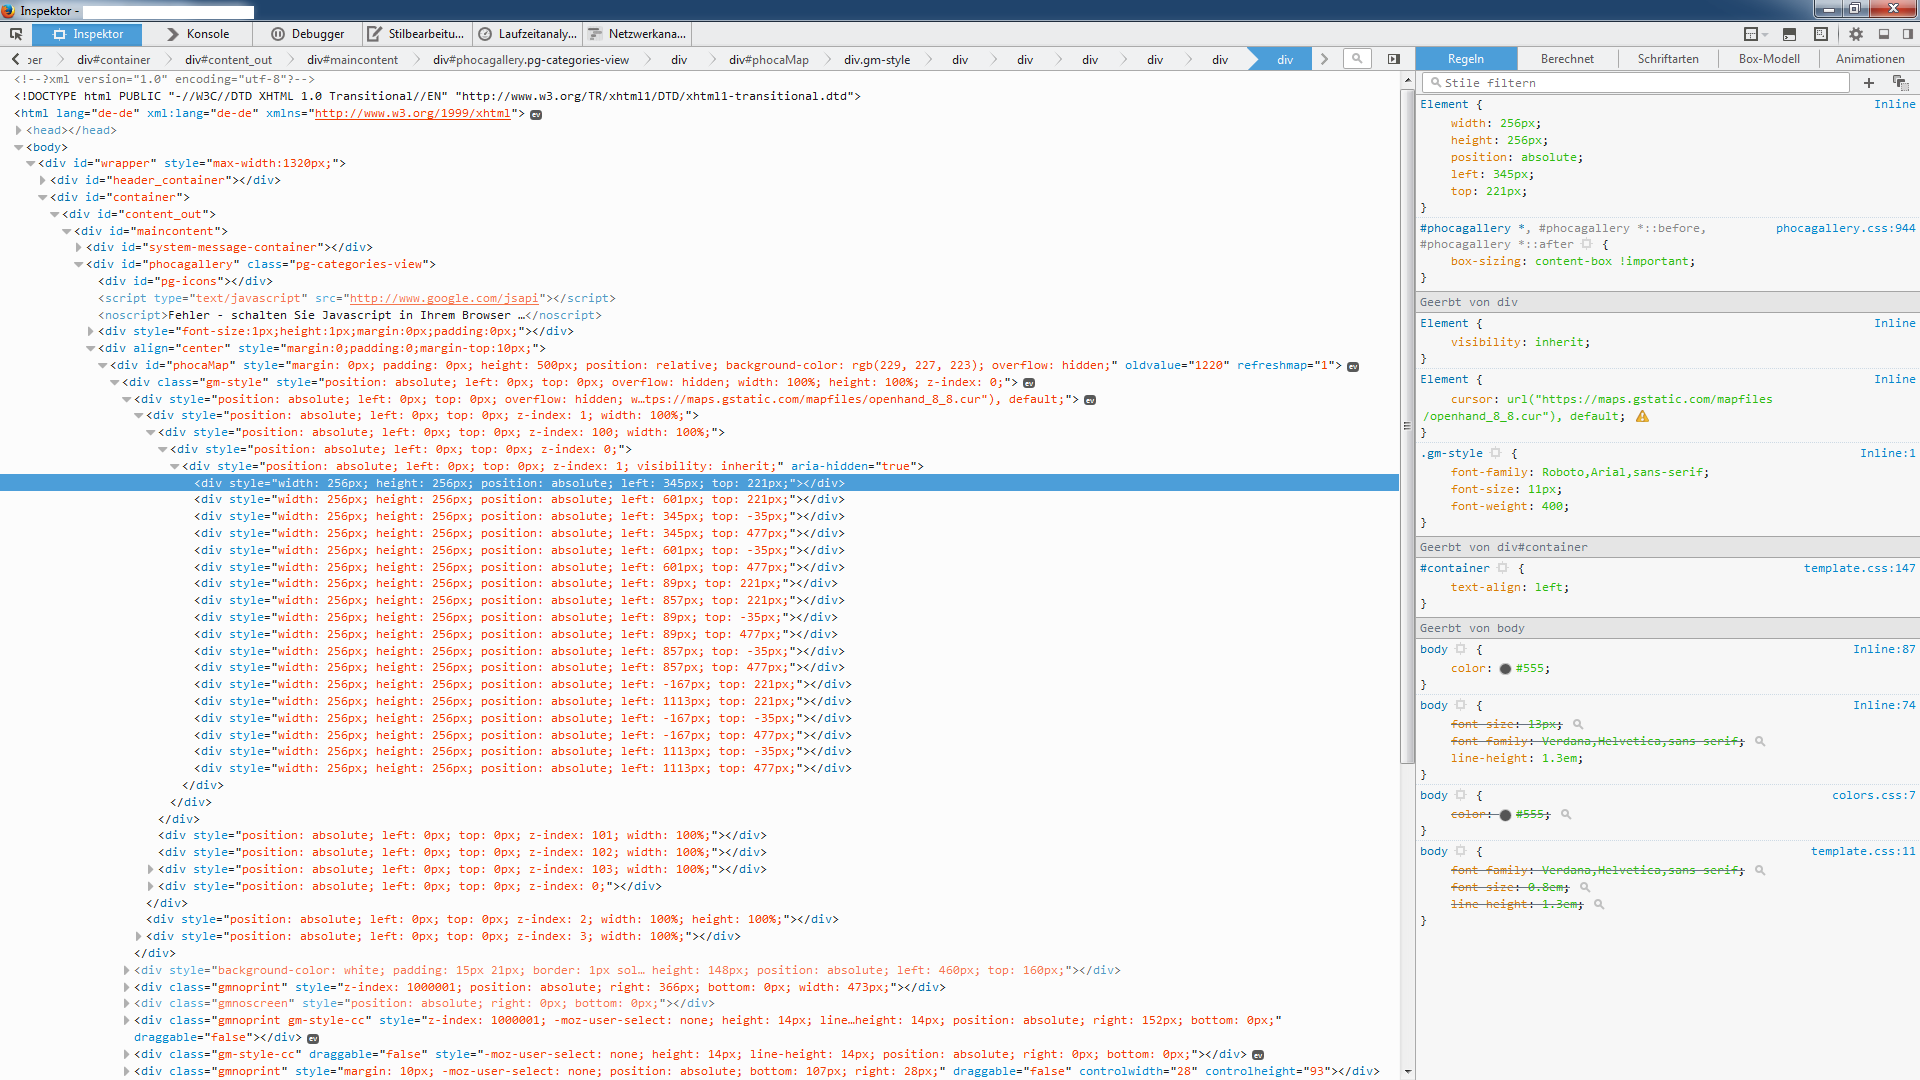This screenshot has width=1920, height=1080.
Task: Toggle the sidebar pane collapse icon
Action: 1394,59
